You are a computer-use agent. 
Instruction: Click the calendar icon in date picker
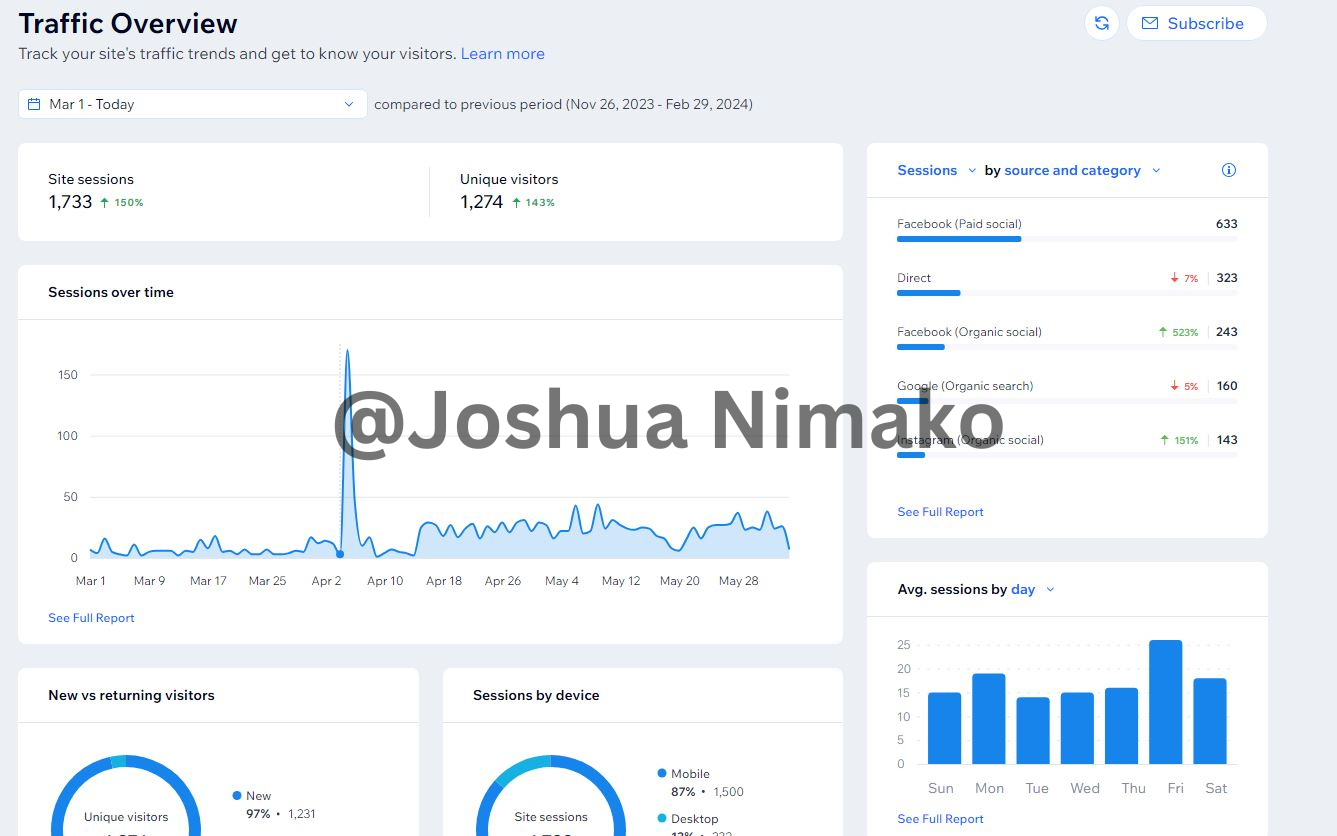click(34, 104)
